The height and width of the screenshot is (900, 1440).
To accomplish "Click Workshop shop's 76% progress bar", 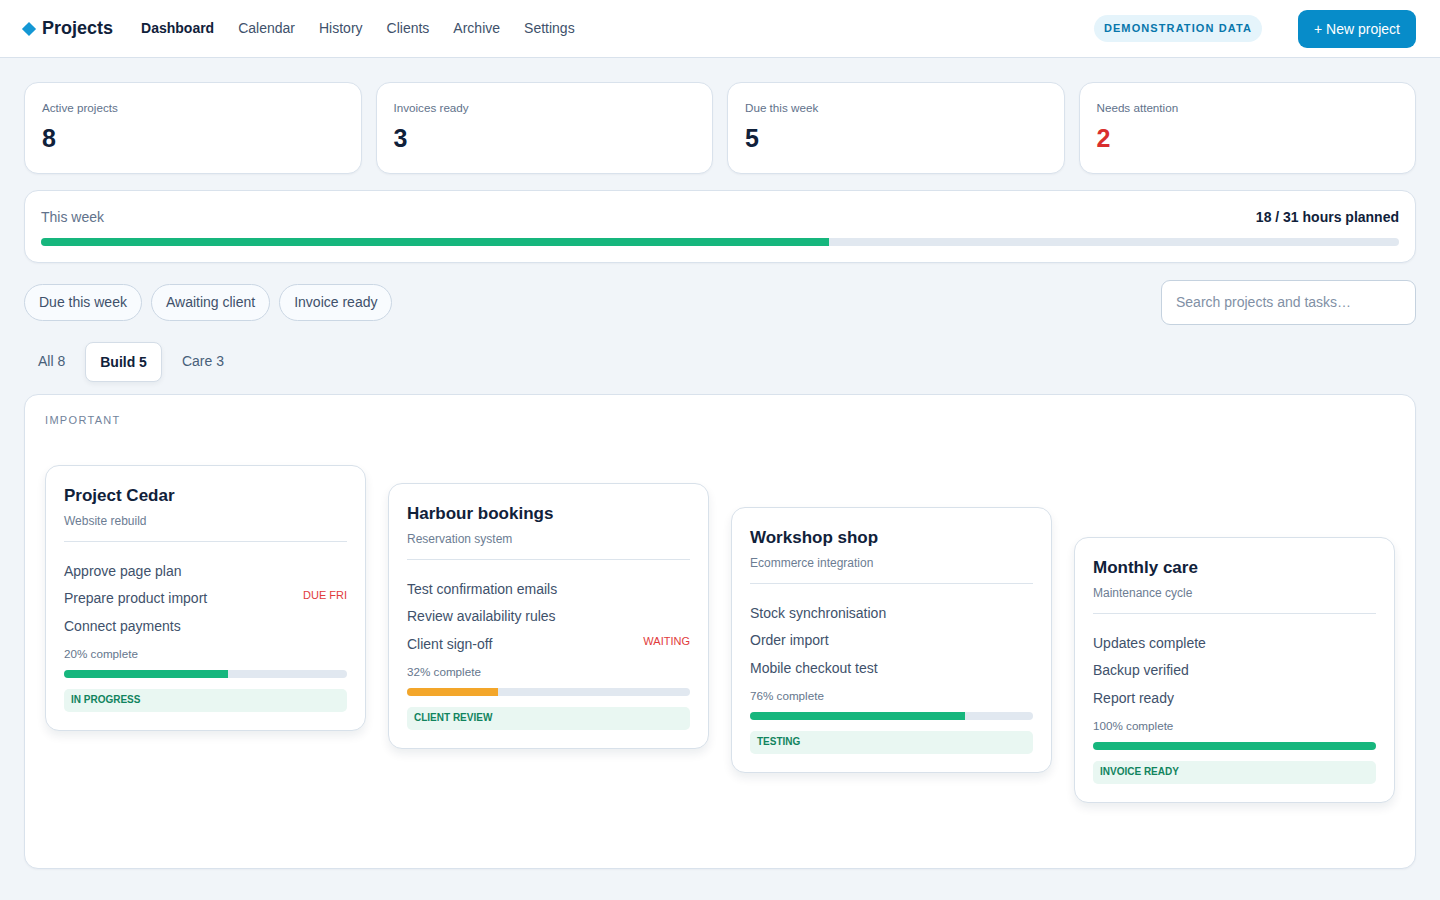I will pyautogui.click(x=891, y=716).
